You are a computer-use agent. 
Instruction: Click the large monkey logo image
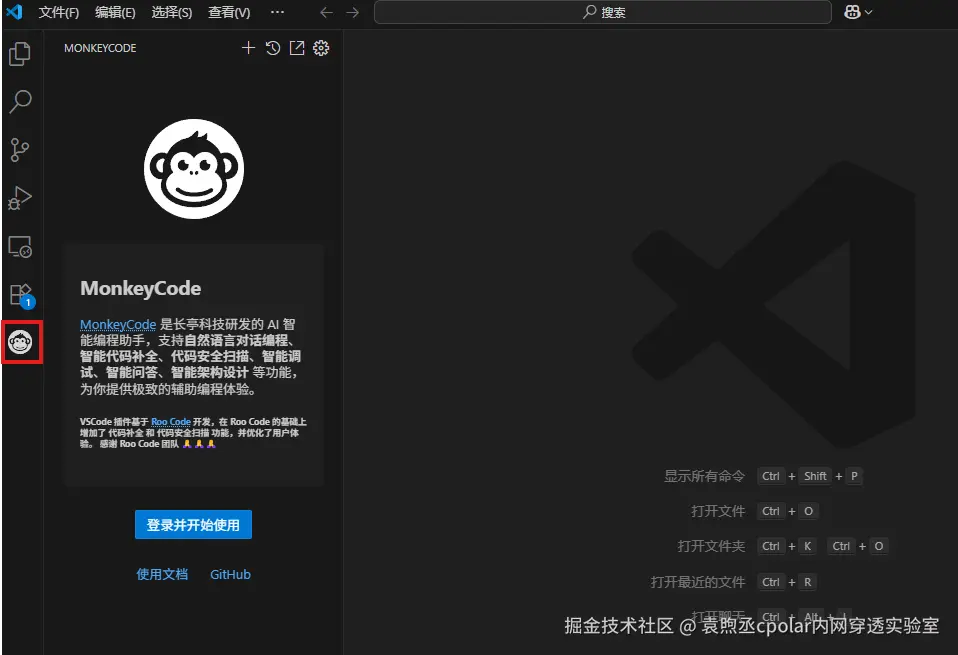tap(194, 169)
